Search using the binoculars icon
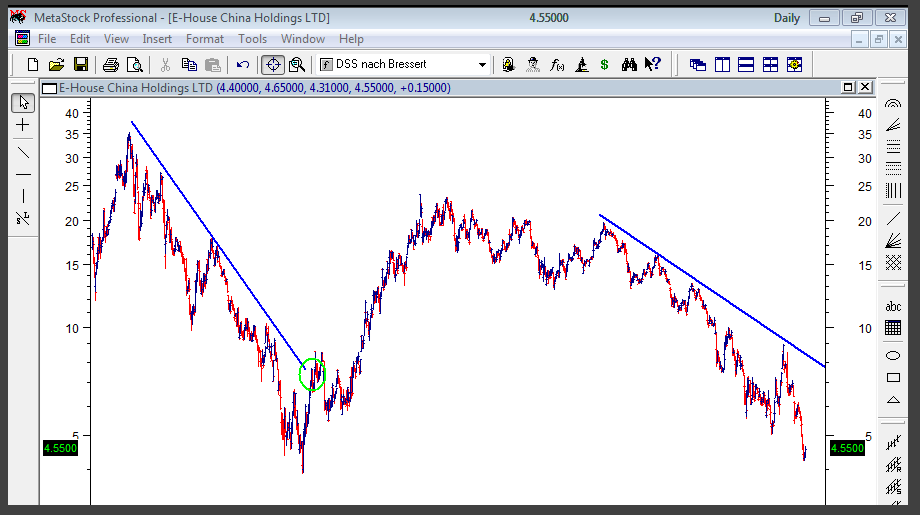The image size is (920, 515). coord(629,65)
